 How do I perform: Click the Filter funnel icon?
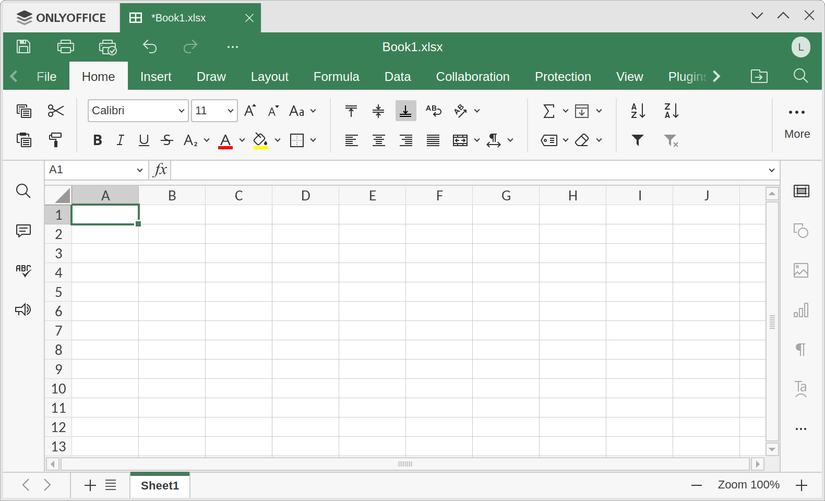[x=638, y=141]
